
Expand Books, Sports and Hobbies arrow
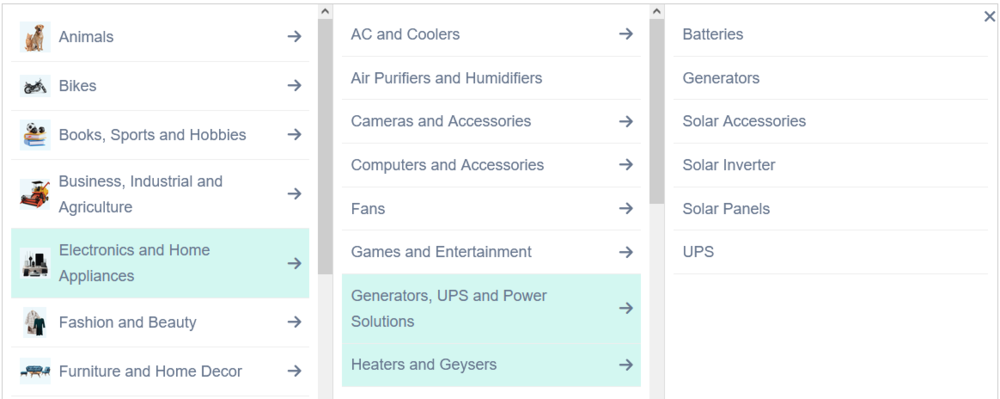point(294,134)
